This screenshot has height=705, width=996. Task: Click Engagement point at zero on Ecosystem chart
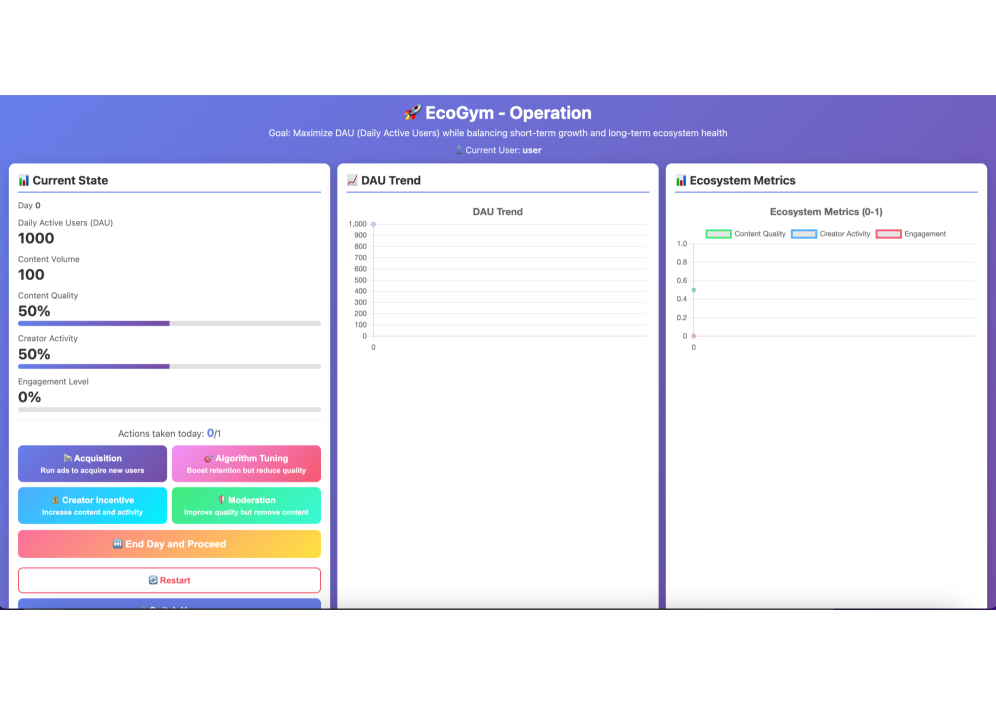(694, 336)
